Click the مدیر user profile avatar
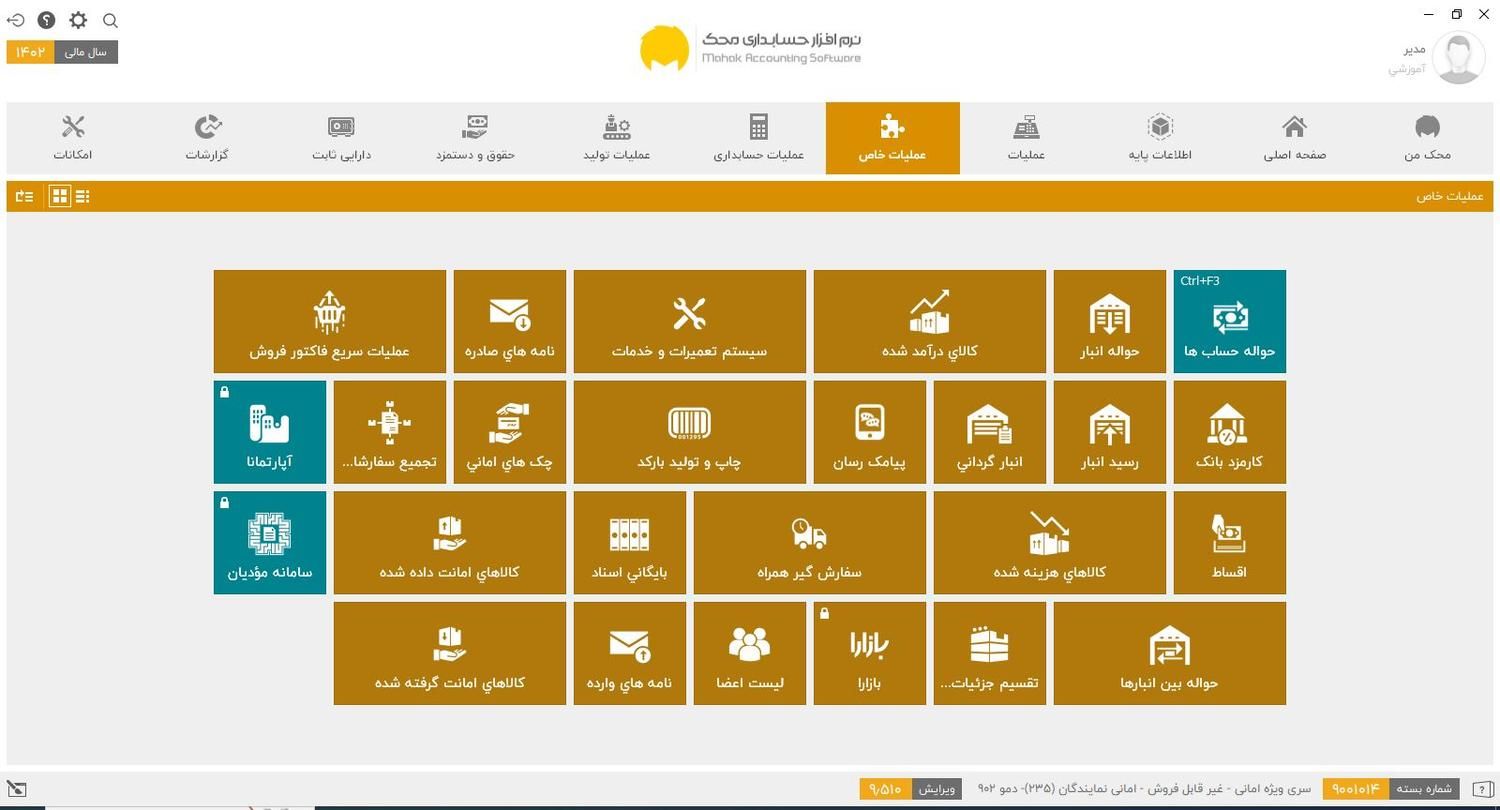The height and width of the screenshot is (810, 1500). point(1458,58)
